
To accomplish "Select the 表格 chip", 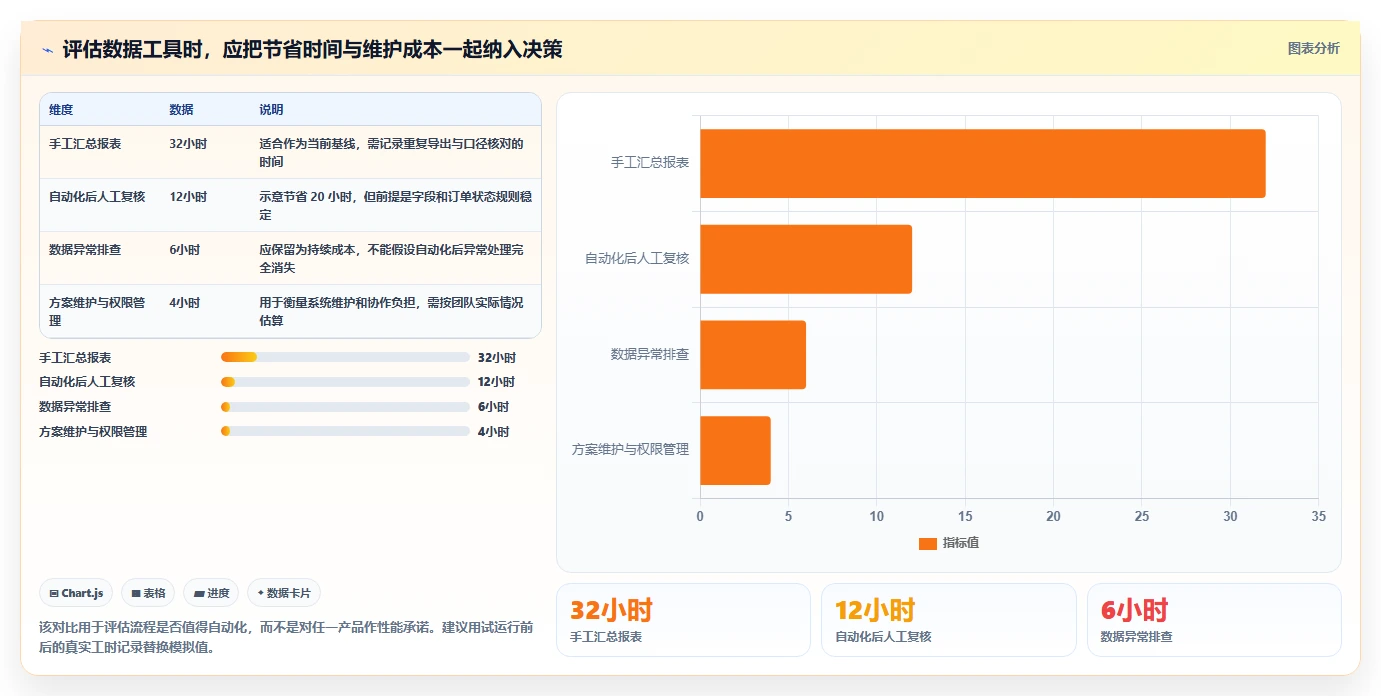I will 148,593.
